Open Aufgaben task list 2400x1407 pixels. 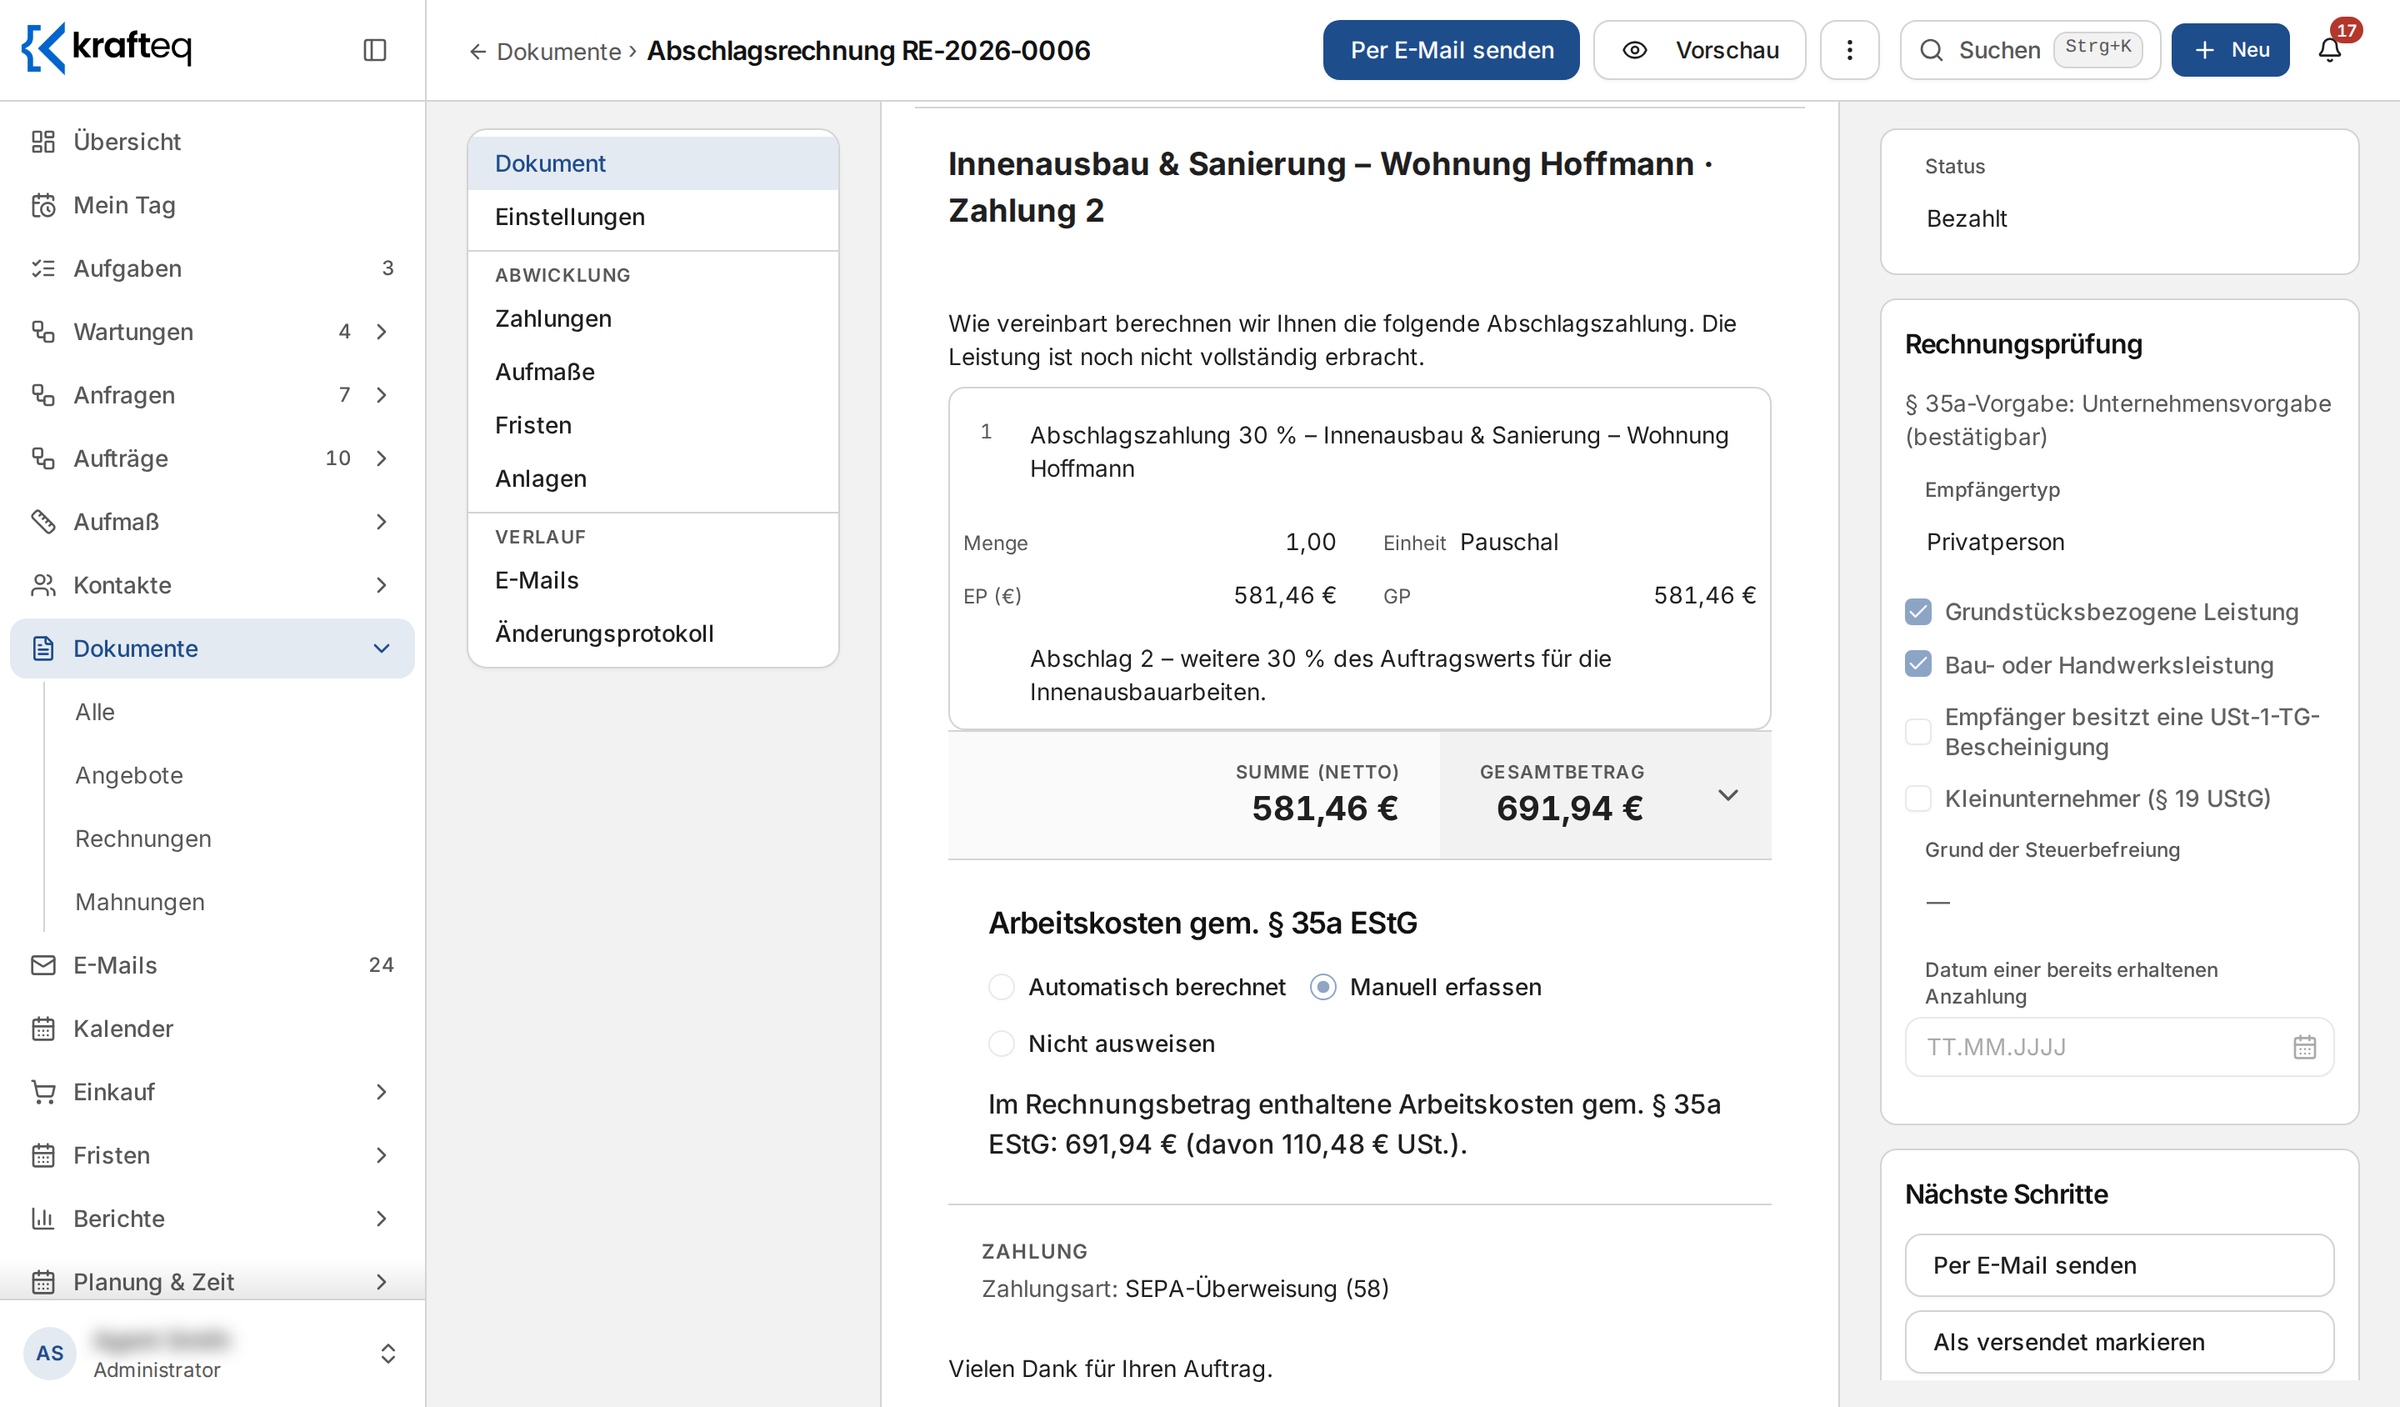(212, 268)
